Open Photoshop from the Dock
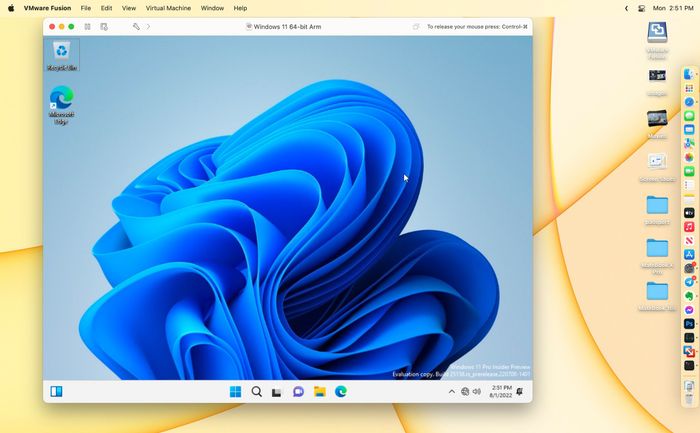 (689, 323)
